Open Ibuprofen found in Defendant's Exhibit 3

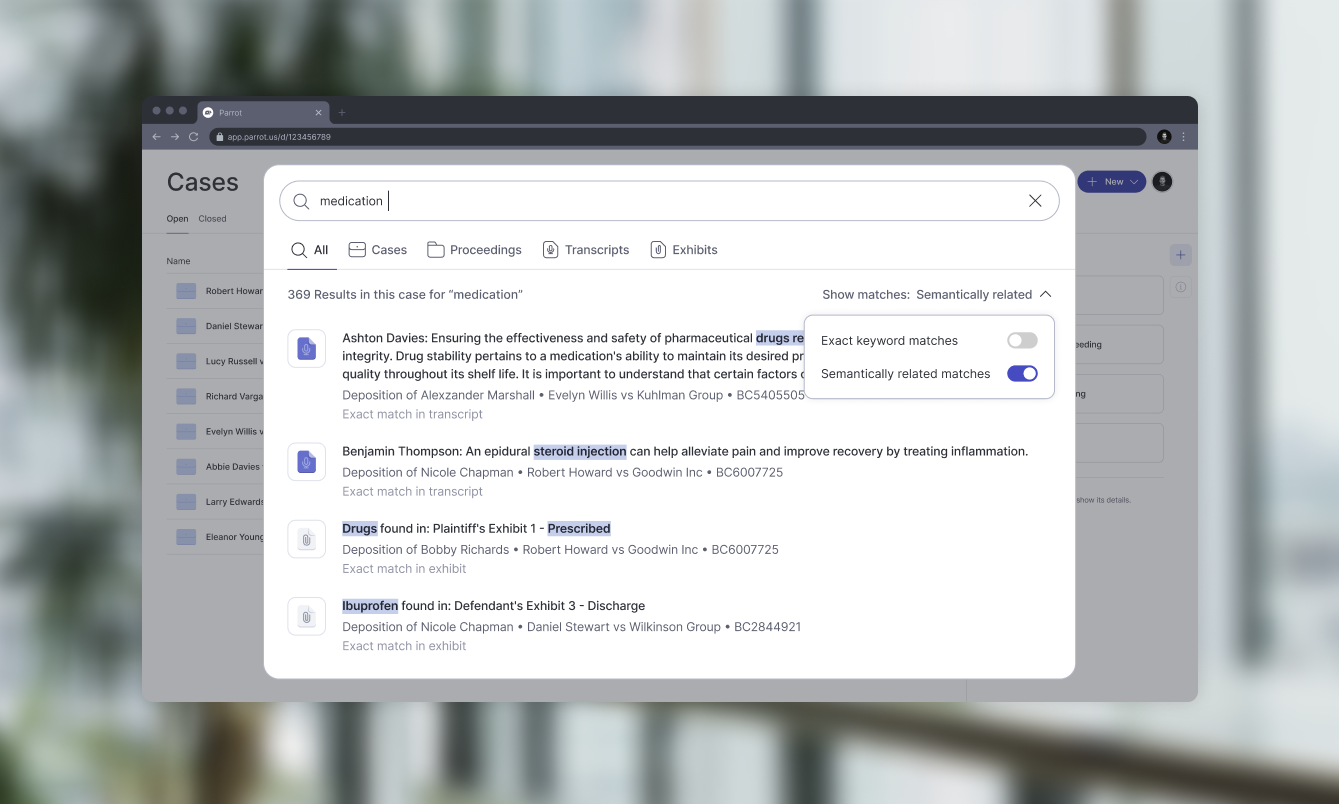click(493, 606)
